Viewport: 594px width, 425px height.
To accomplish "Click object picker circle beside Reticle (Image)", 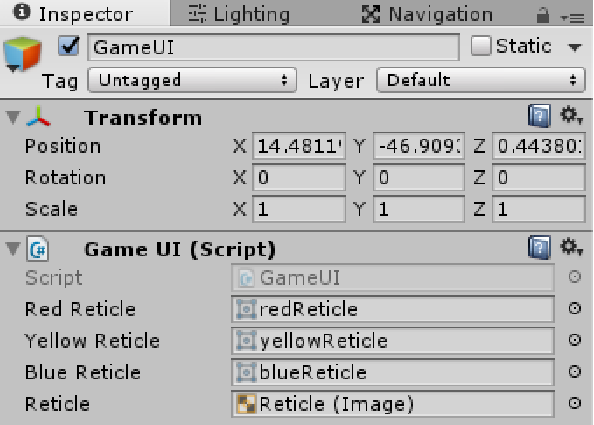I will coord(575,403).
